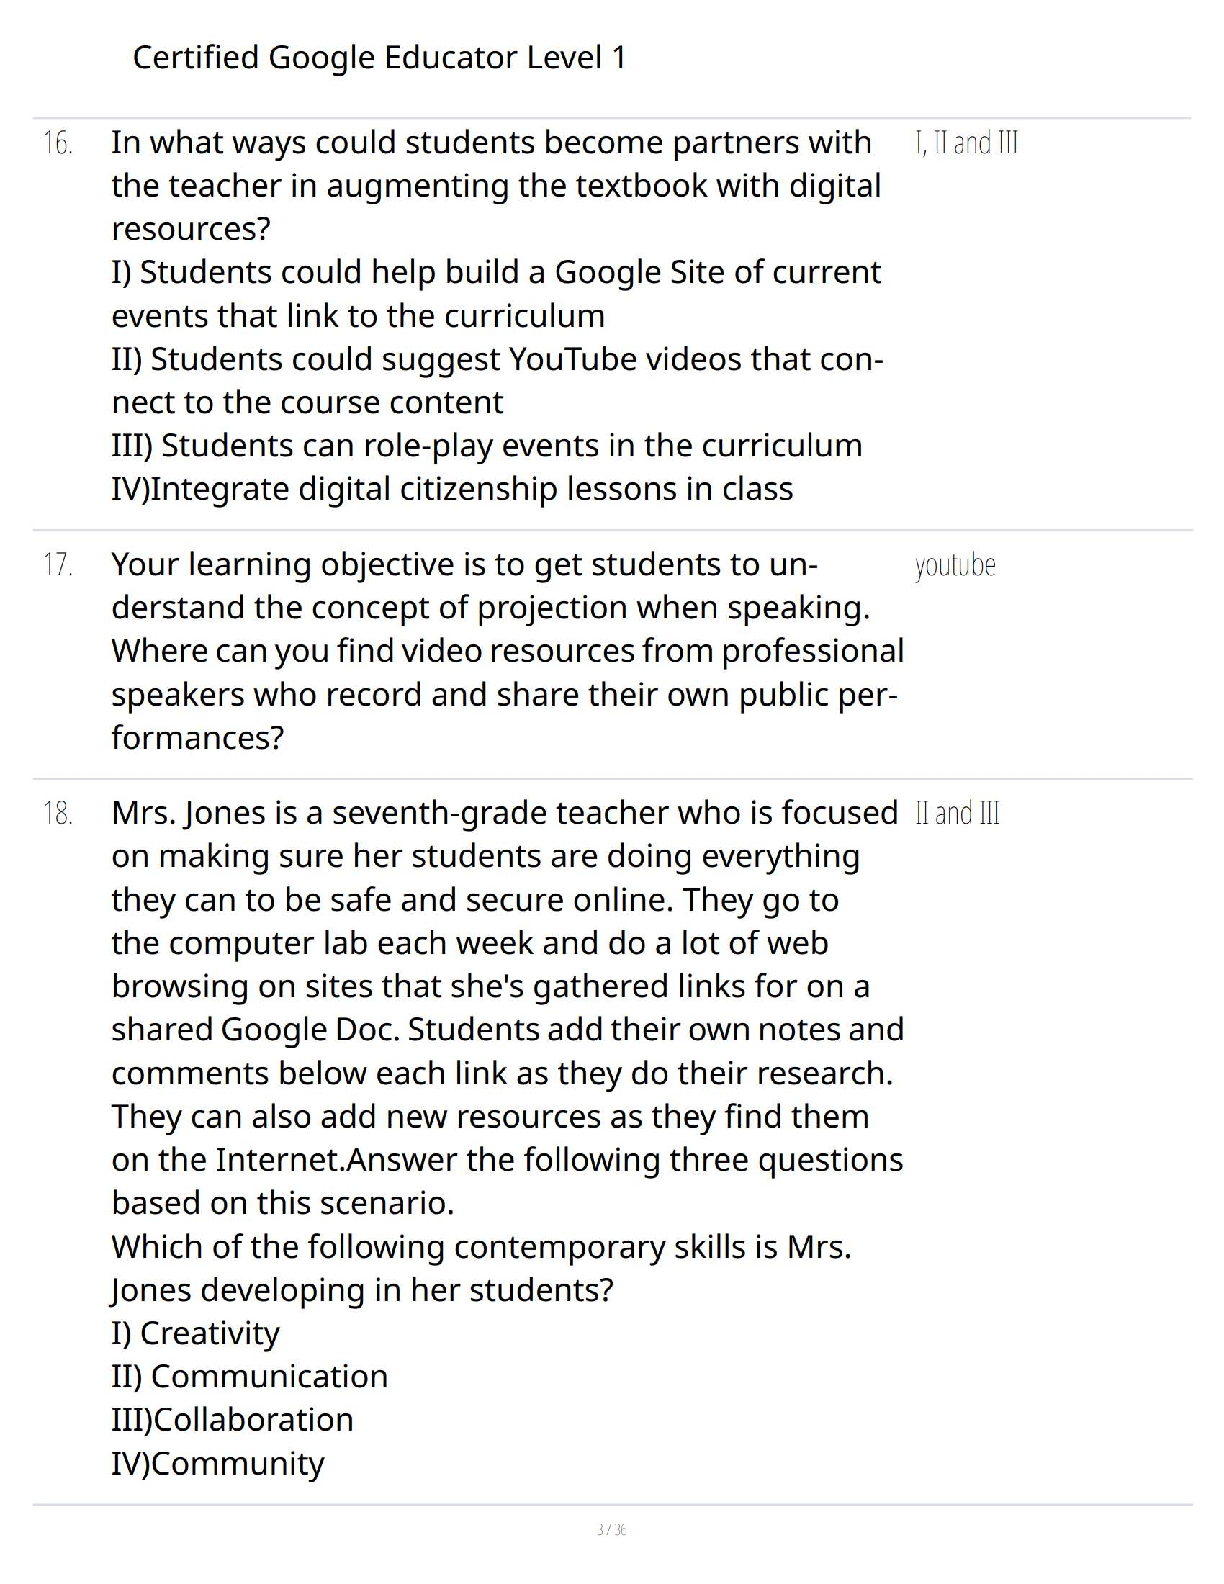Select question number 16

(58, 143)
